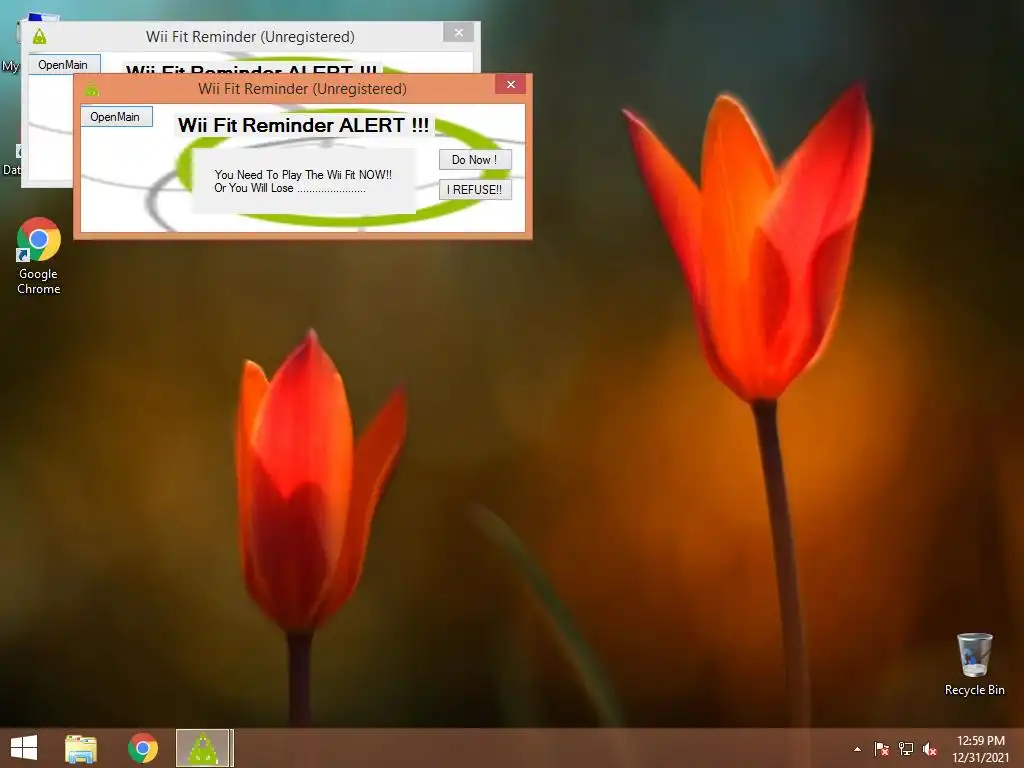The width and height of the screenshot is (1024, 768).
Task: Select the Google Chrome desktop shortcut
Action: pyautogui.click(x=39, y=256)
